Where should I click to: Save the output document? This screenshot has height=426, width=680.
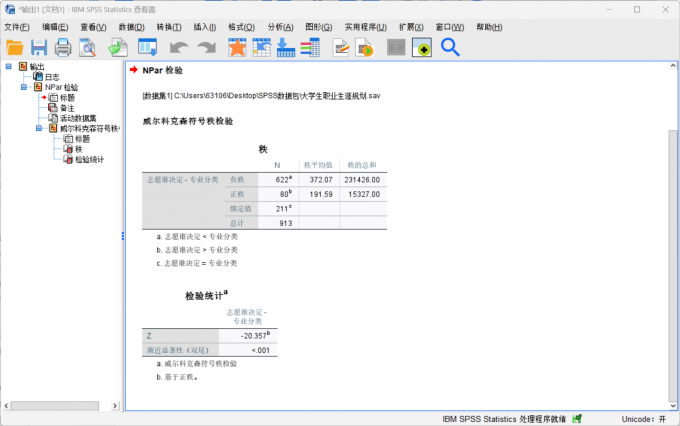tap(39, 47)
